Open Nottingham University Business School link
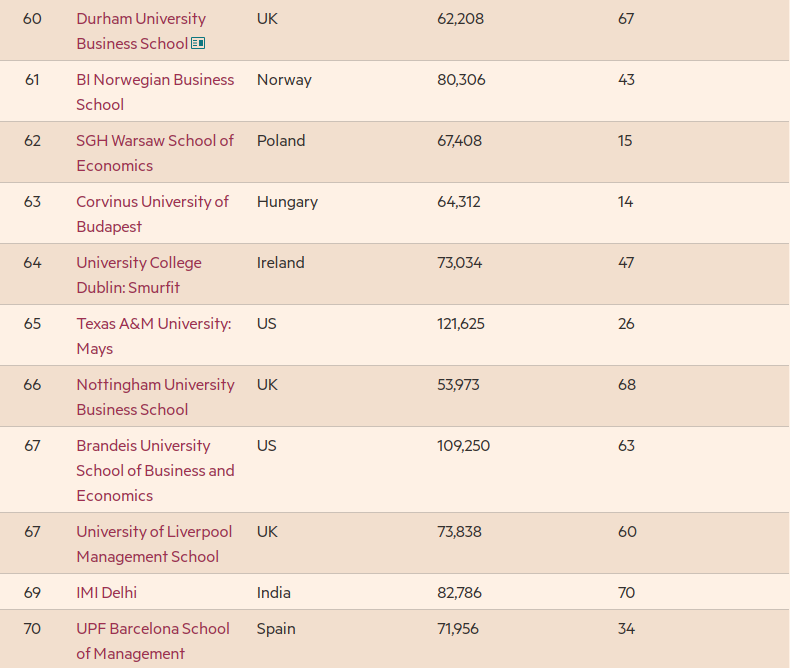This screenshot has height=668, width=790. [155, 396]
